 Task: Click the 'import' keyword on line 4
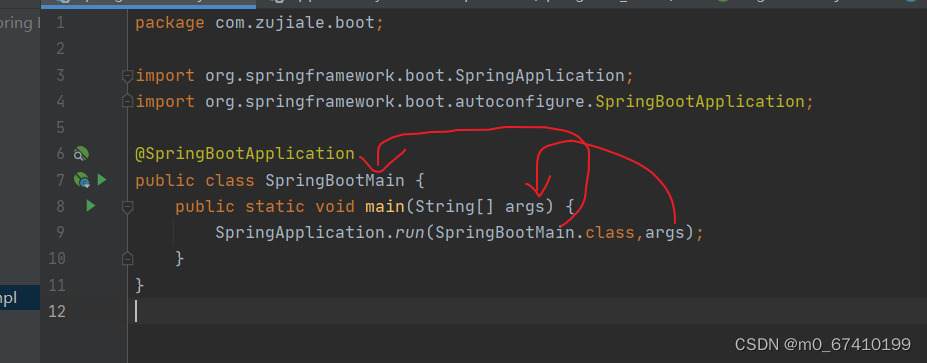point(165,102)
